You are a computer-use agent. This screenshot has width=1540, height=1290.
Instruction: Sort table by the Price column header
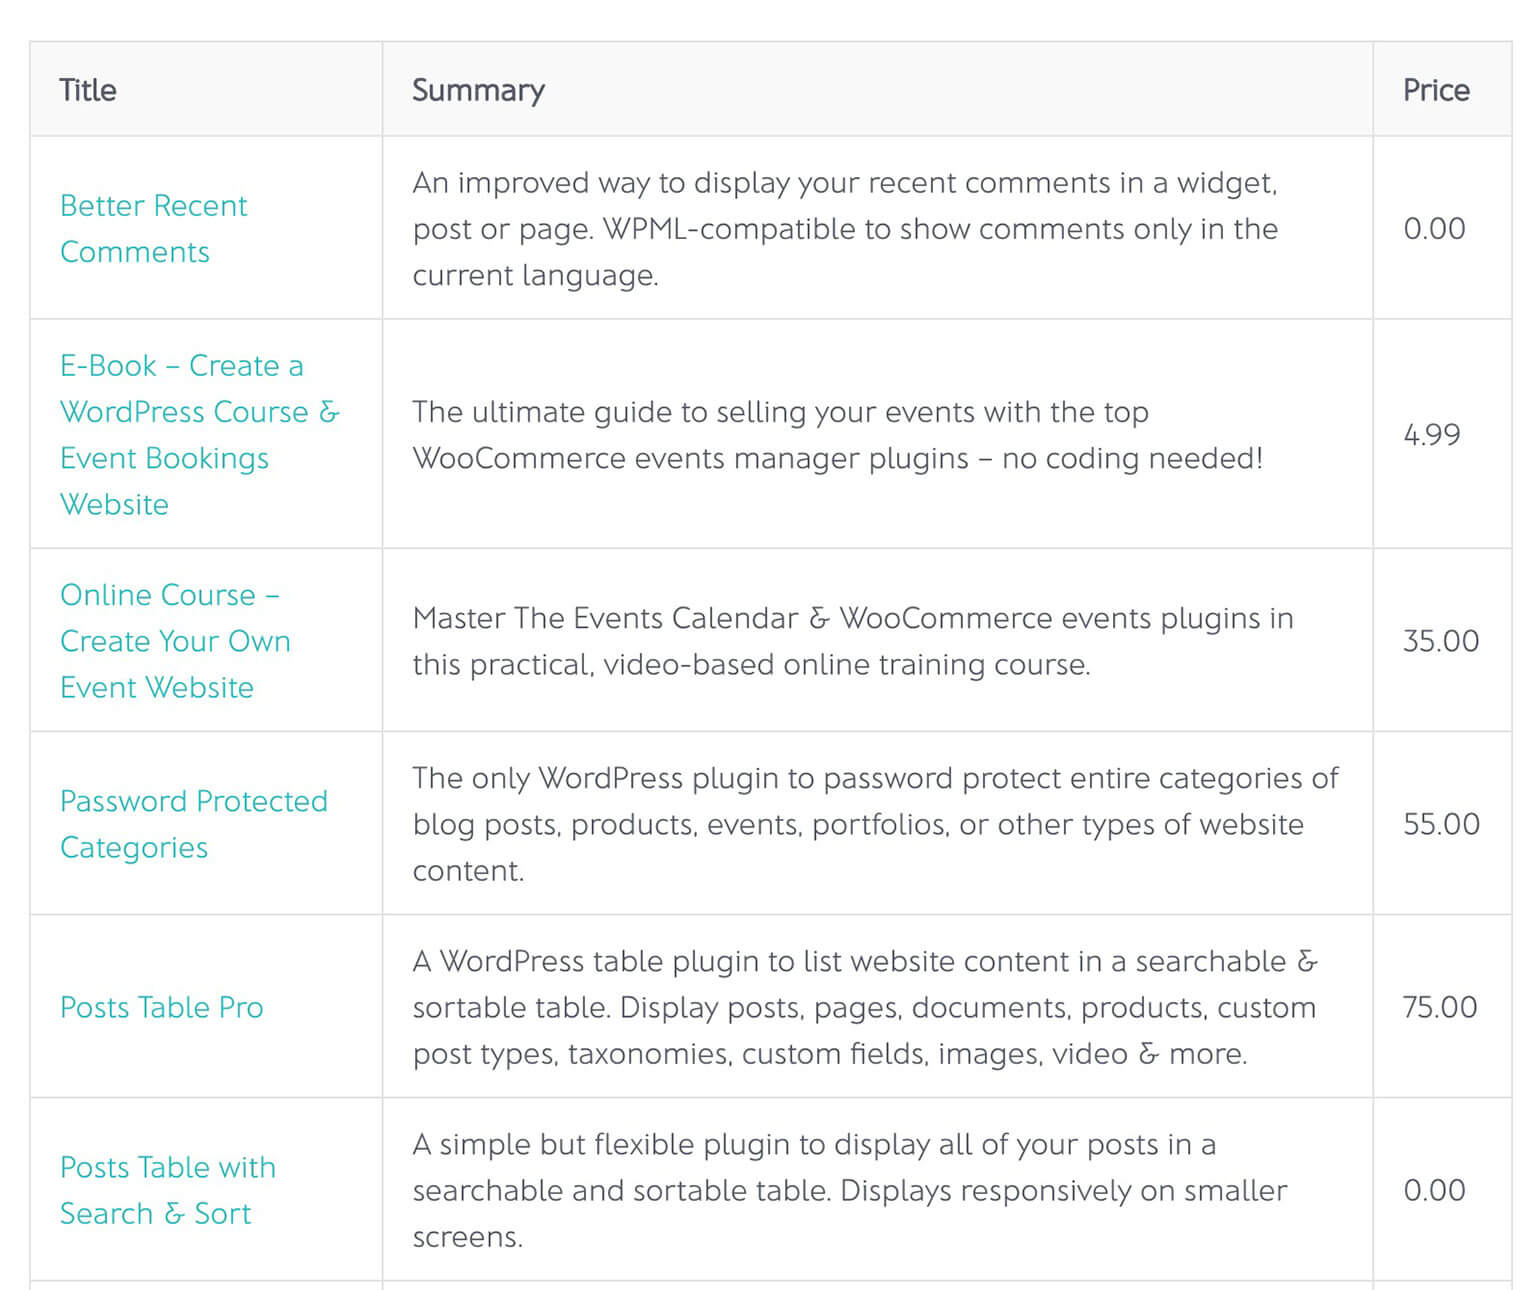[1436, 90]
